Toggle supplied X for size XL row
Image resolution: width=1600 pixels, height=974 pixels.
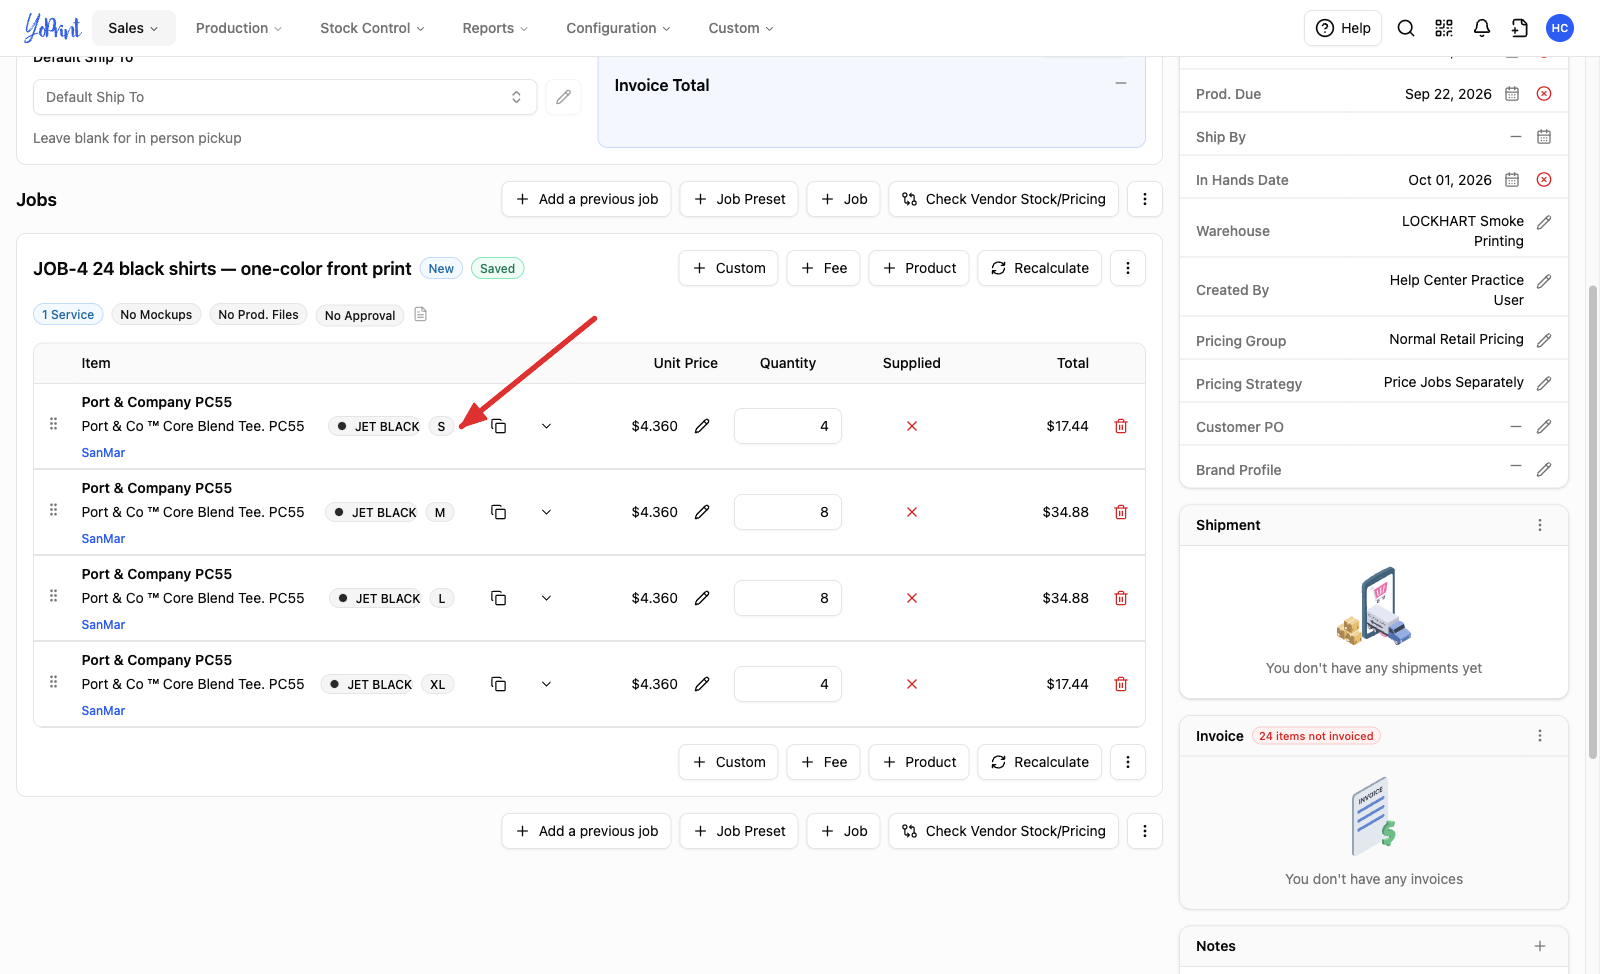pos(912,684)
